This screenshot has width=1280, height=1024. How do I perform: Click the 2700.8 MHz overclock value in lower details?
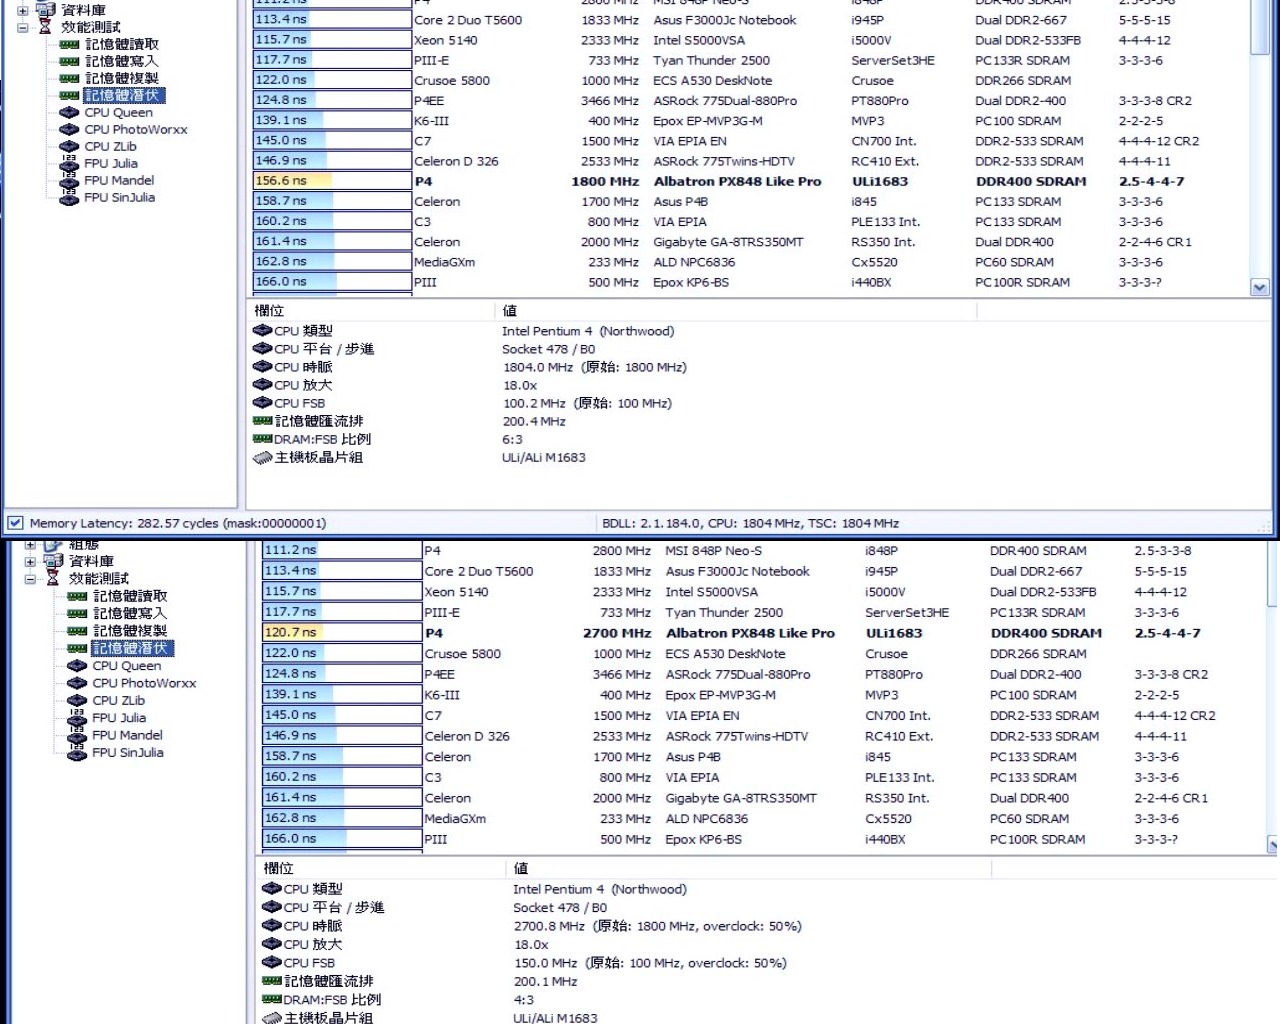pyautogui.click(x=657, y=926)
